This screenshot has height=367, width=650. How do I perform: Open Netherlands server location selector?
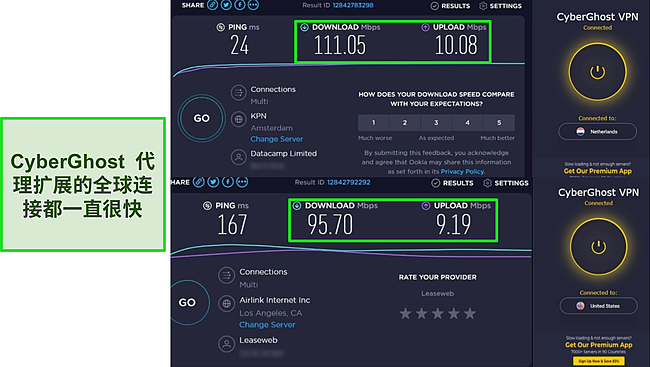click(x=597, y=131)
